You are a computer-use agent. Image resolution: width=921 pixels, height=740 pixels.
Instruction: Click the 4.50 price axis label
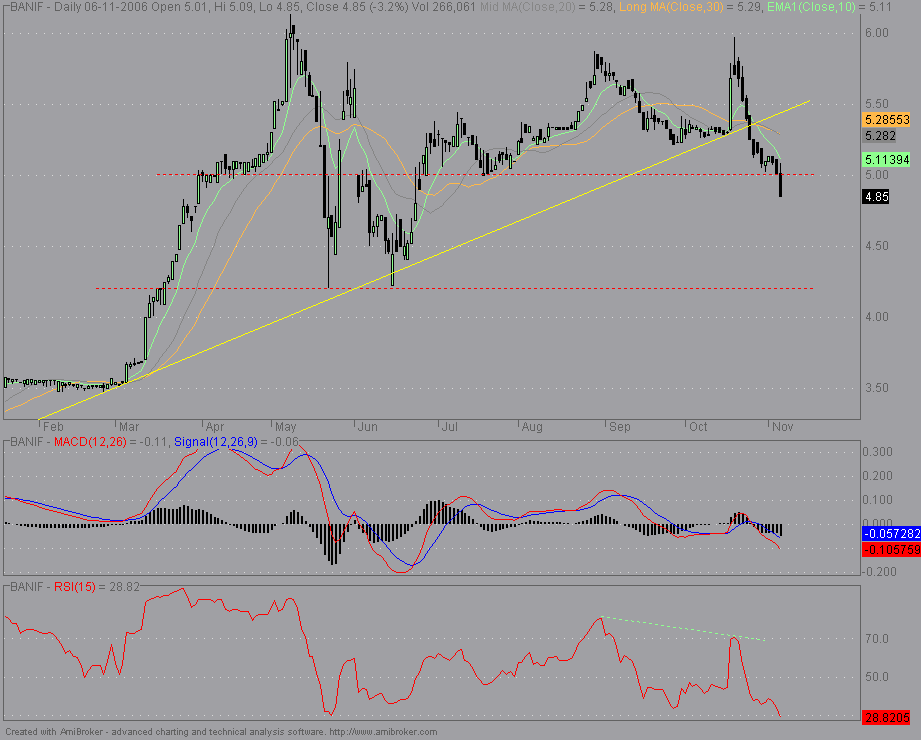click(x=876, y=246)
